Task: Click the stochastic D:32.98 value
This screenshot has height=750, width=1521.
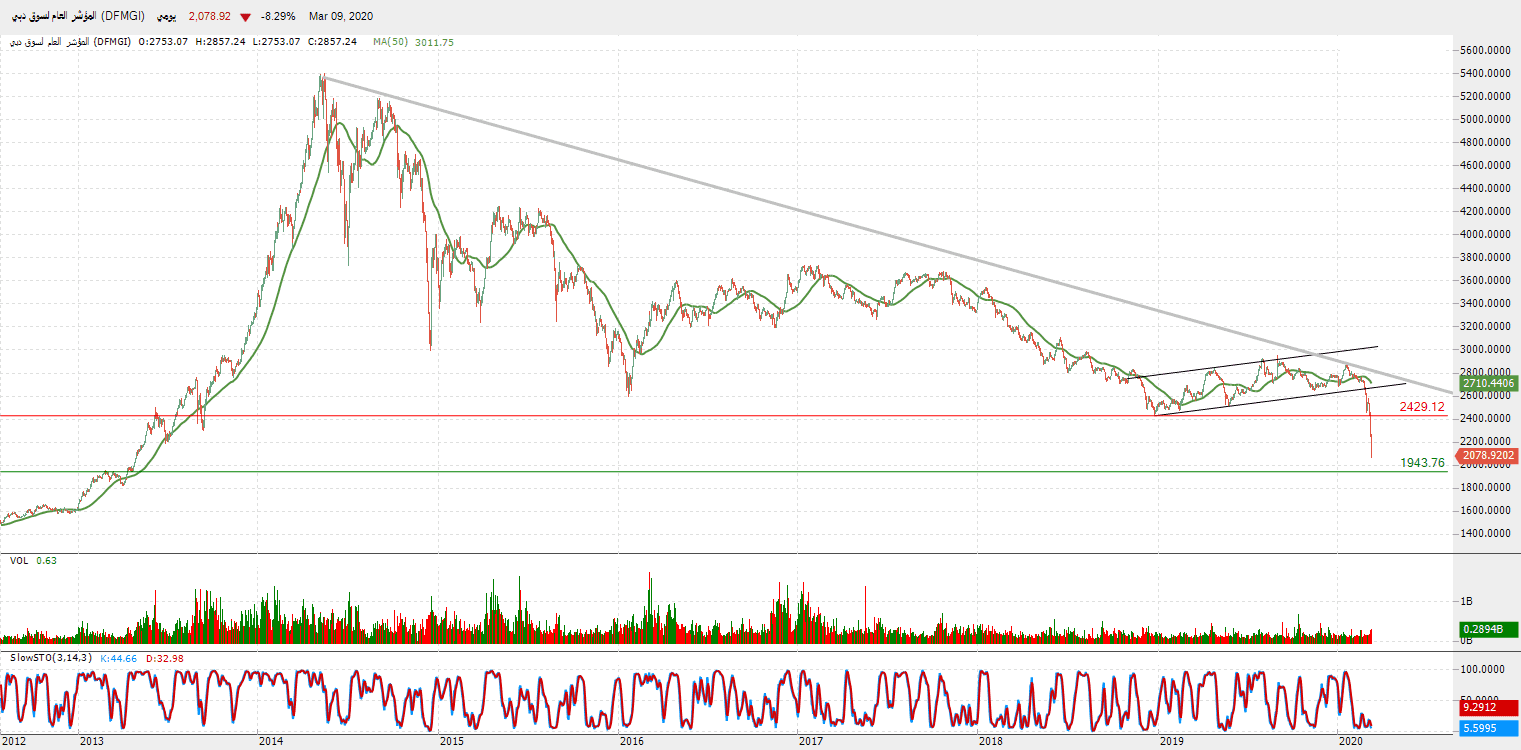Action: pyautogui.click(x=165, y=658)
